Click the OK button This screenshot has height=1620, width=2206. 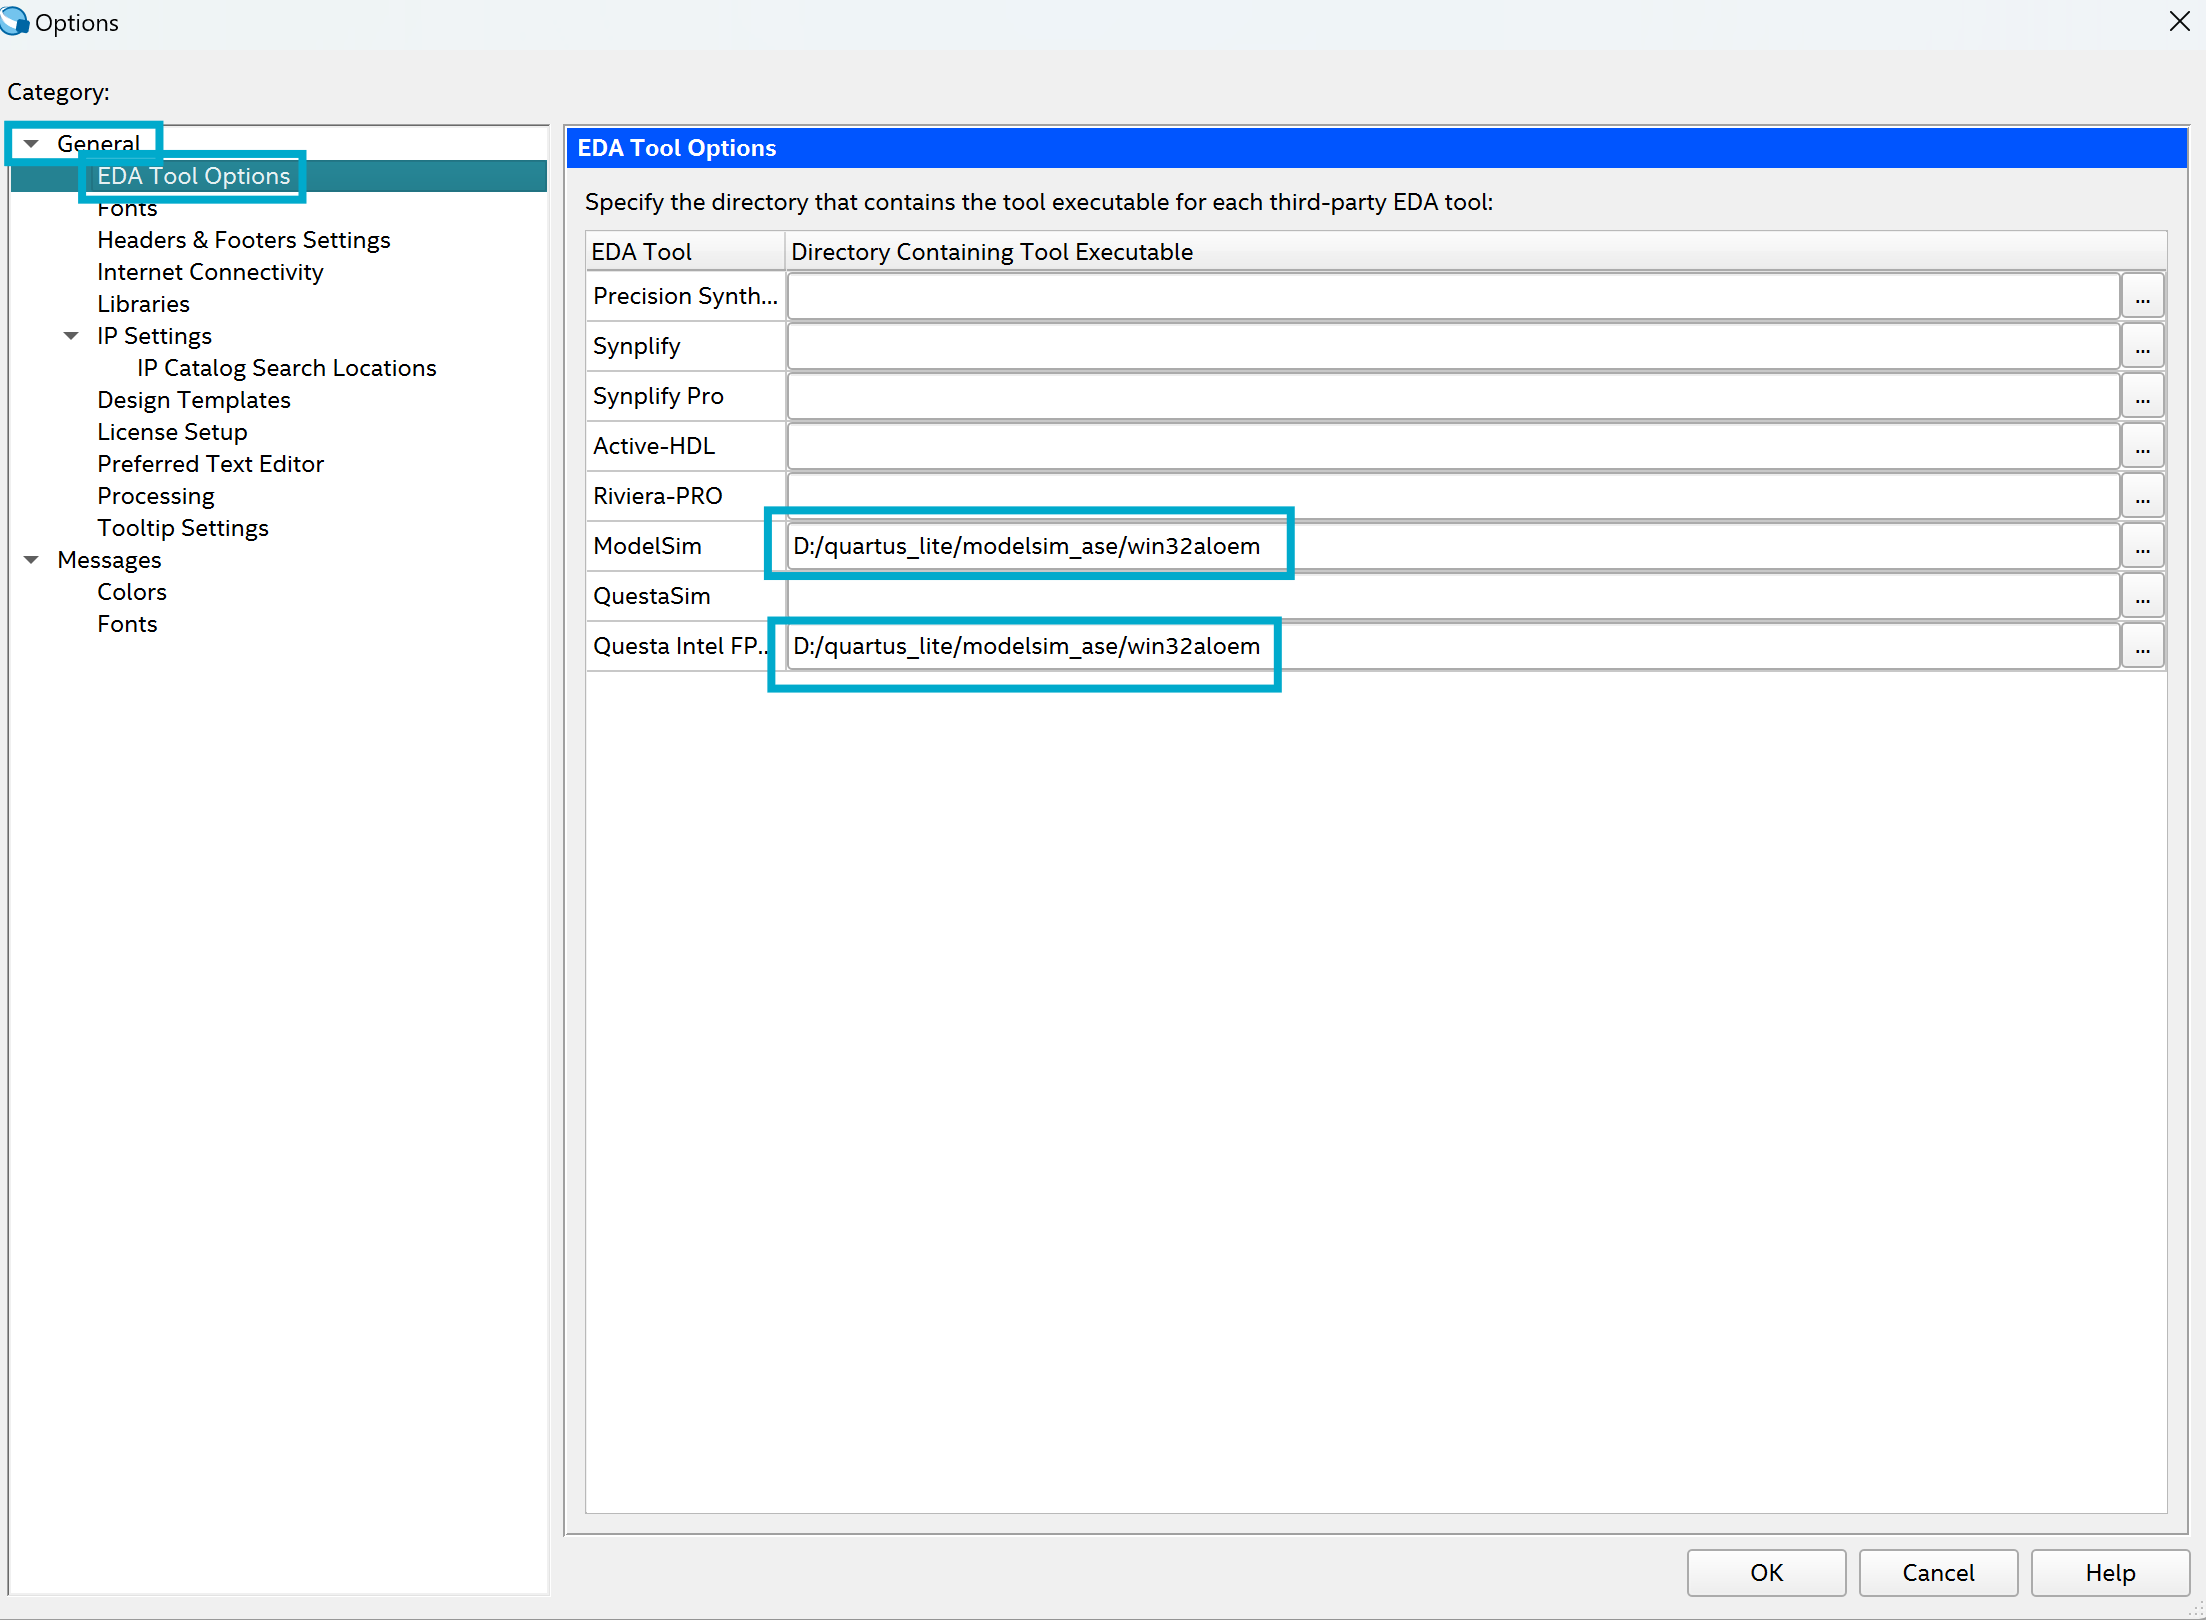pyautogui.click(x=1765, y=1572)
